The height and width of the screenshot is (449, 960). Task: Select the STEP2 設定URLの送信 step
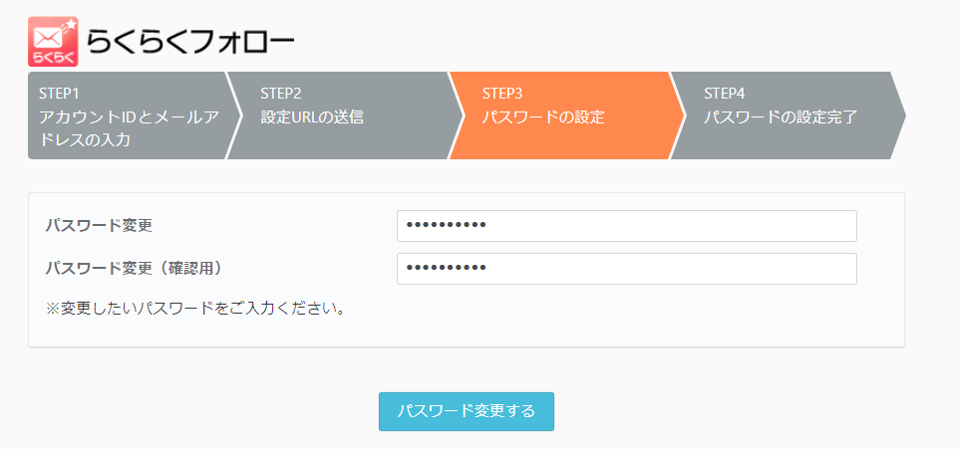[346, 116]
